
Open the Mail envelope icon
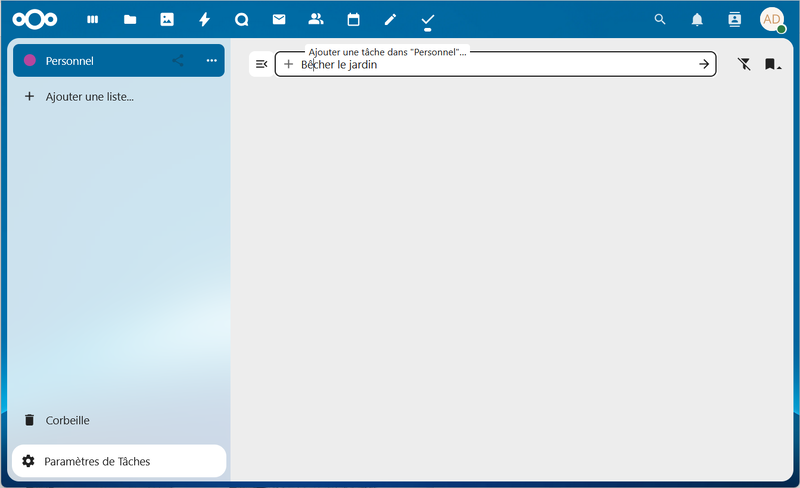click(x=279, y=19)
